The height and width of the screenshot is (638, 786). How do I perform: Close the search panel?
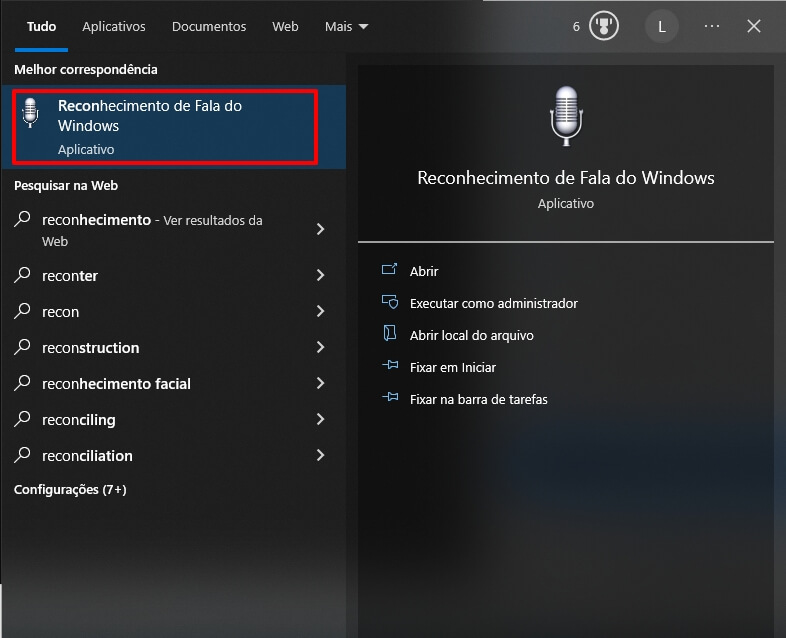coord(753,26)
